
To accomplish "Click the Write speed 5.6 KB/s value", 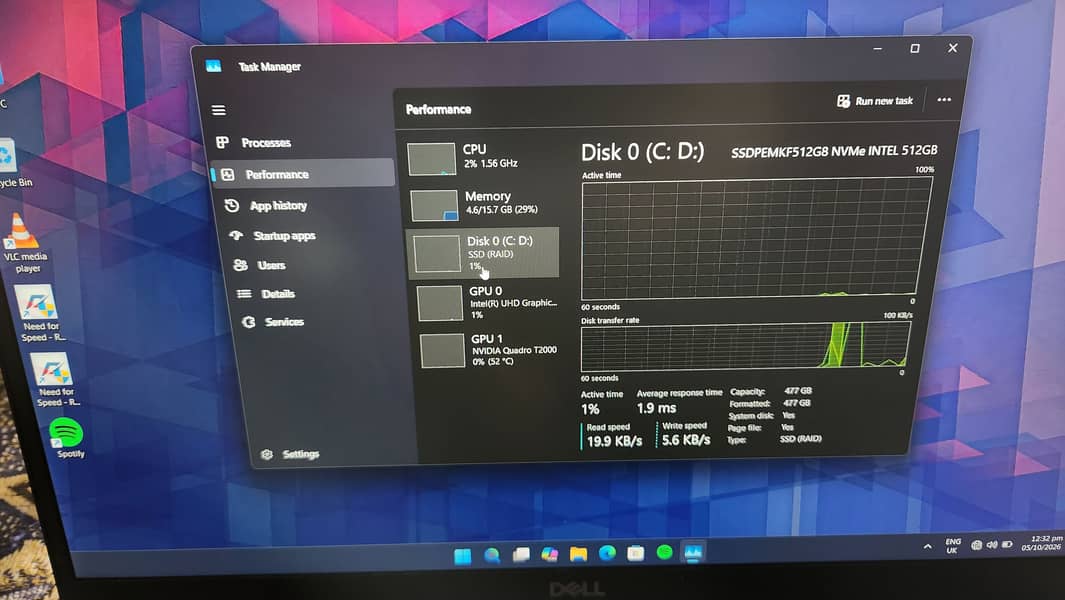I will coord(686,440).
